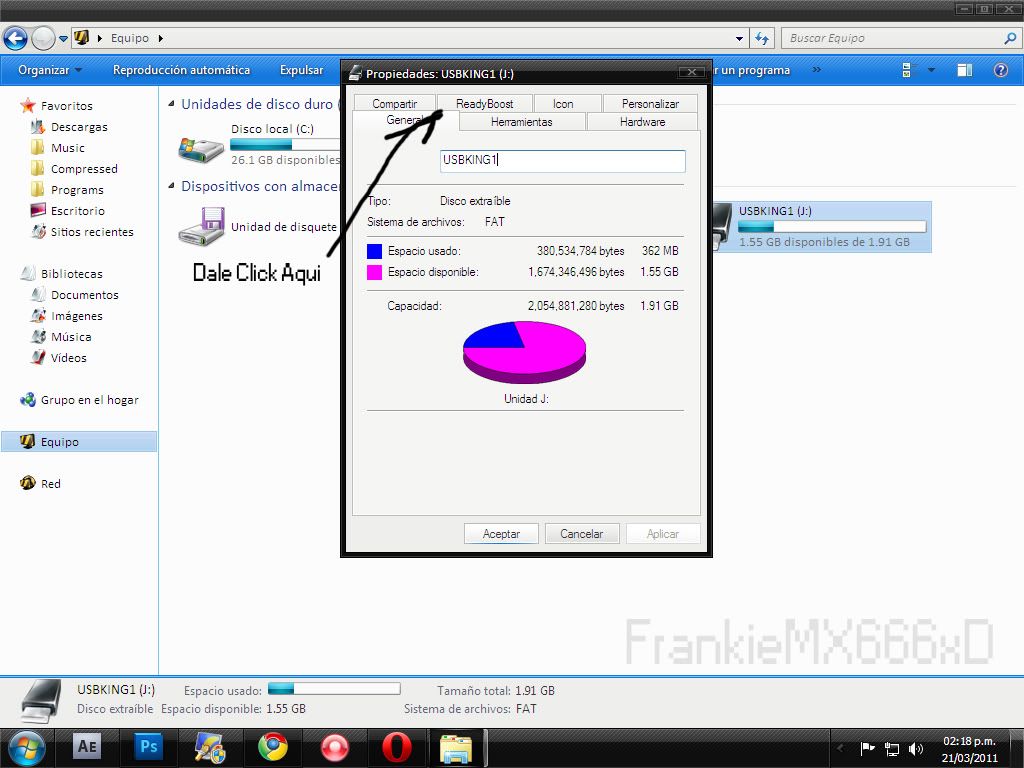Click the After Effects taskbar icon
This screenshot has width=1024, height=768.
87,747
